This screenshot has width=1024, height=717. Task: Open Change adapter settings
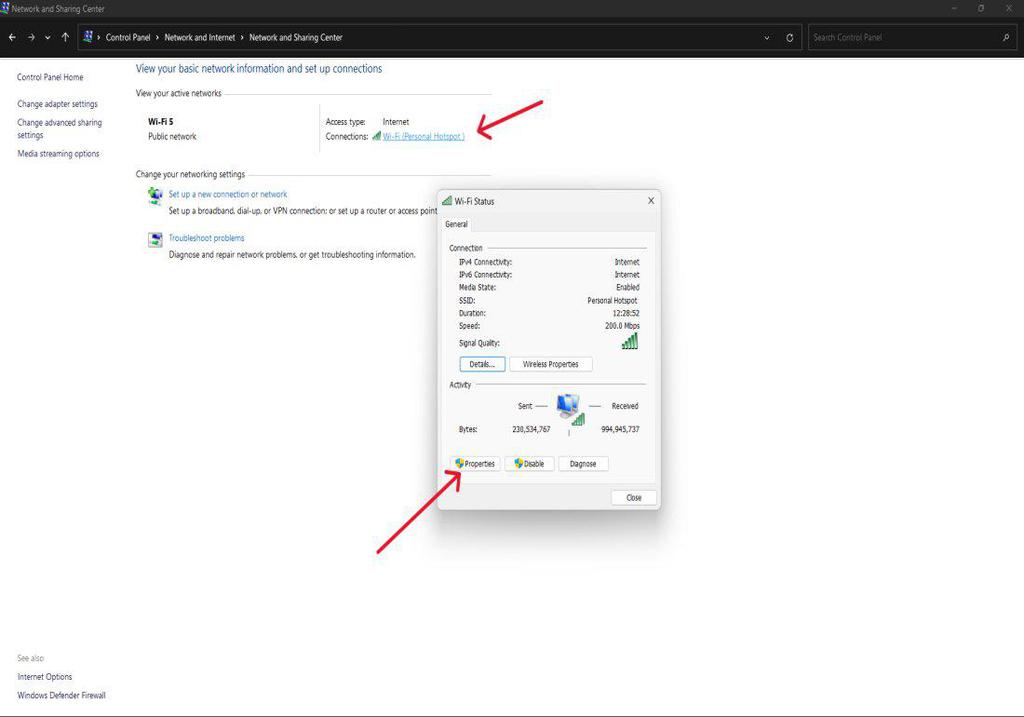pos(57,104)
